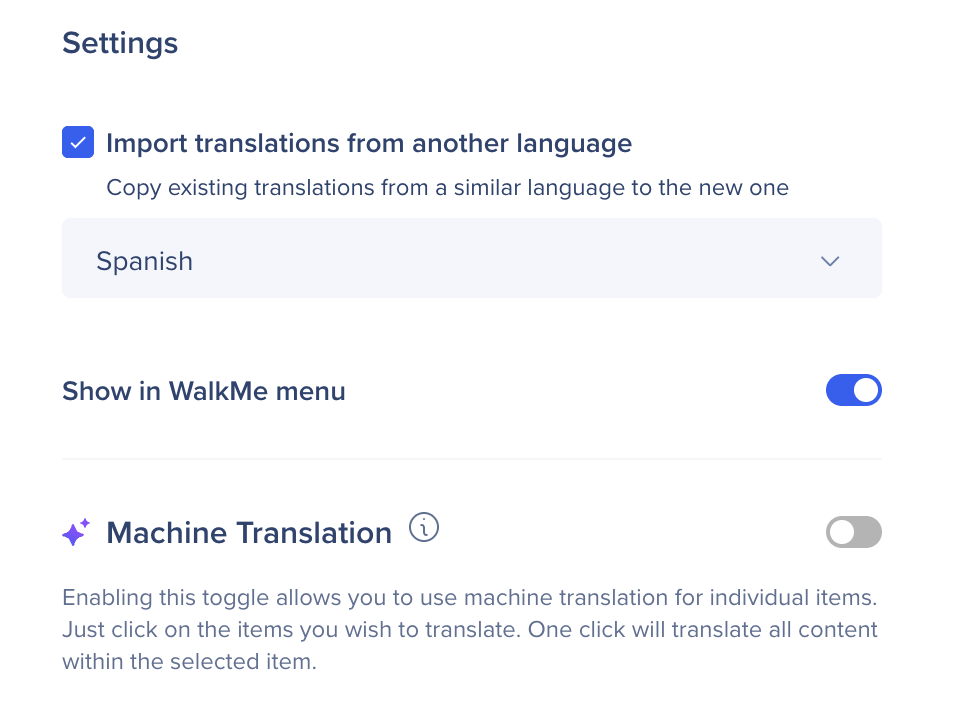Click the Enabling this toggle description line
The image size is (958, 708).
point(469,598)
